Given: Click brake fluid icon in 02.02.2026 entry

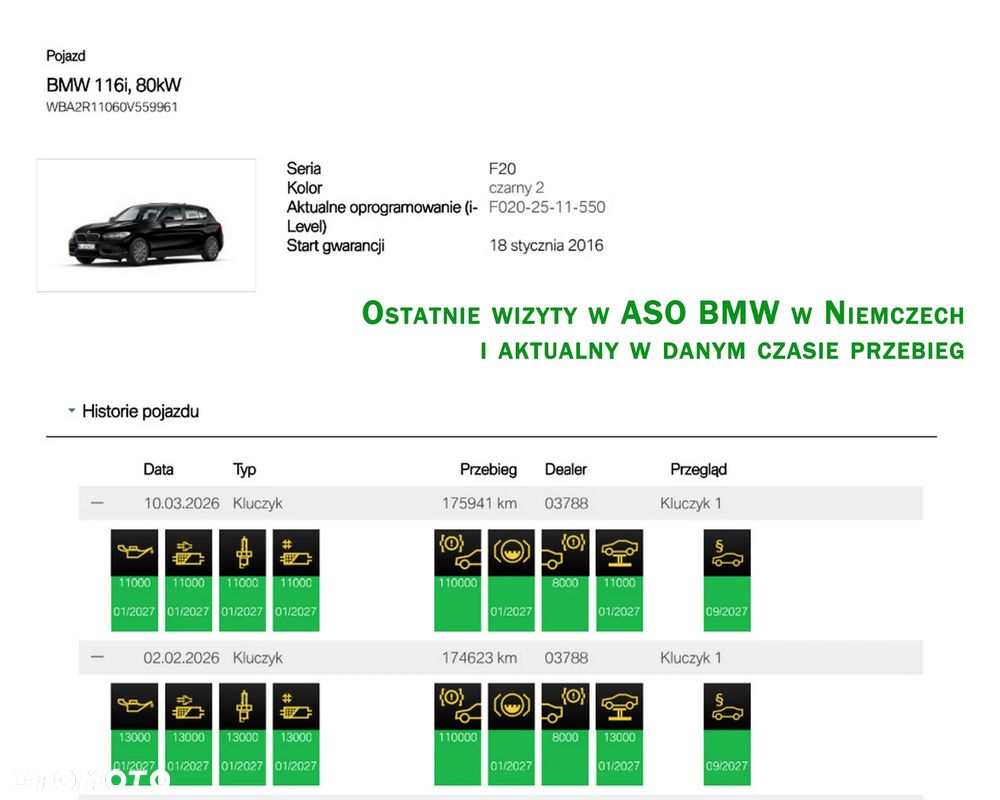Looking at the screenshot, I should point(511,706).
